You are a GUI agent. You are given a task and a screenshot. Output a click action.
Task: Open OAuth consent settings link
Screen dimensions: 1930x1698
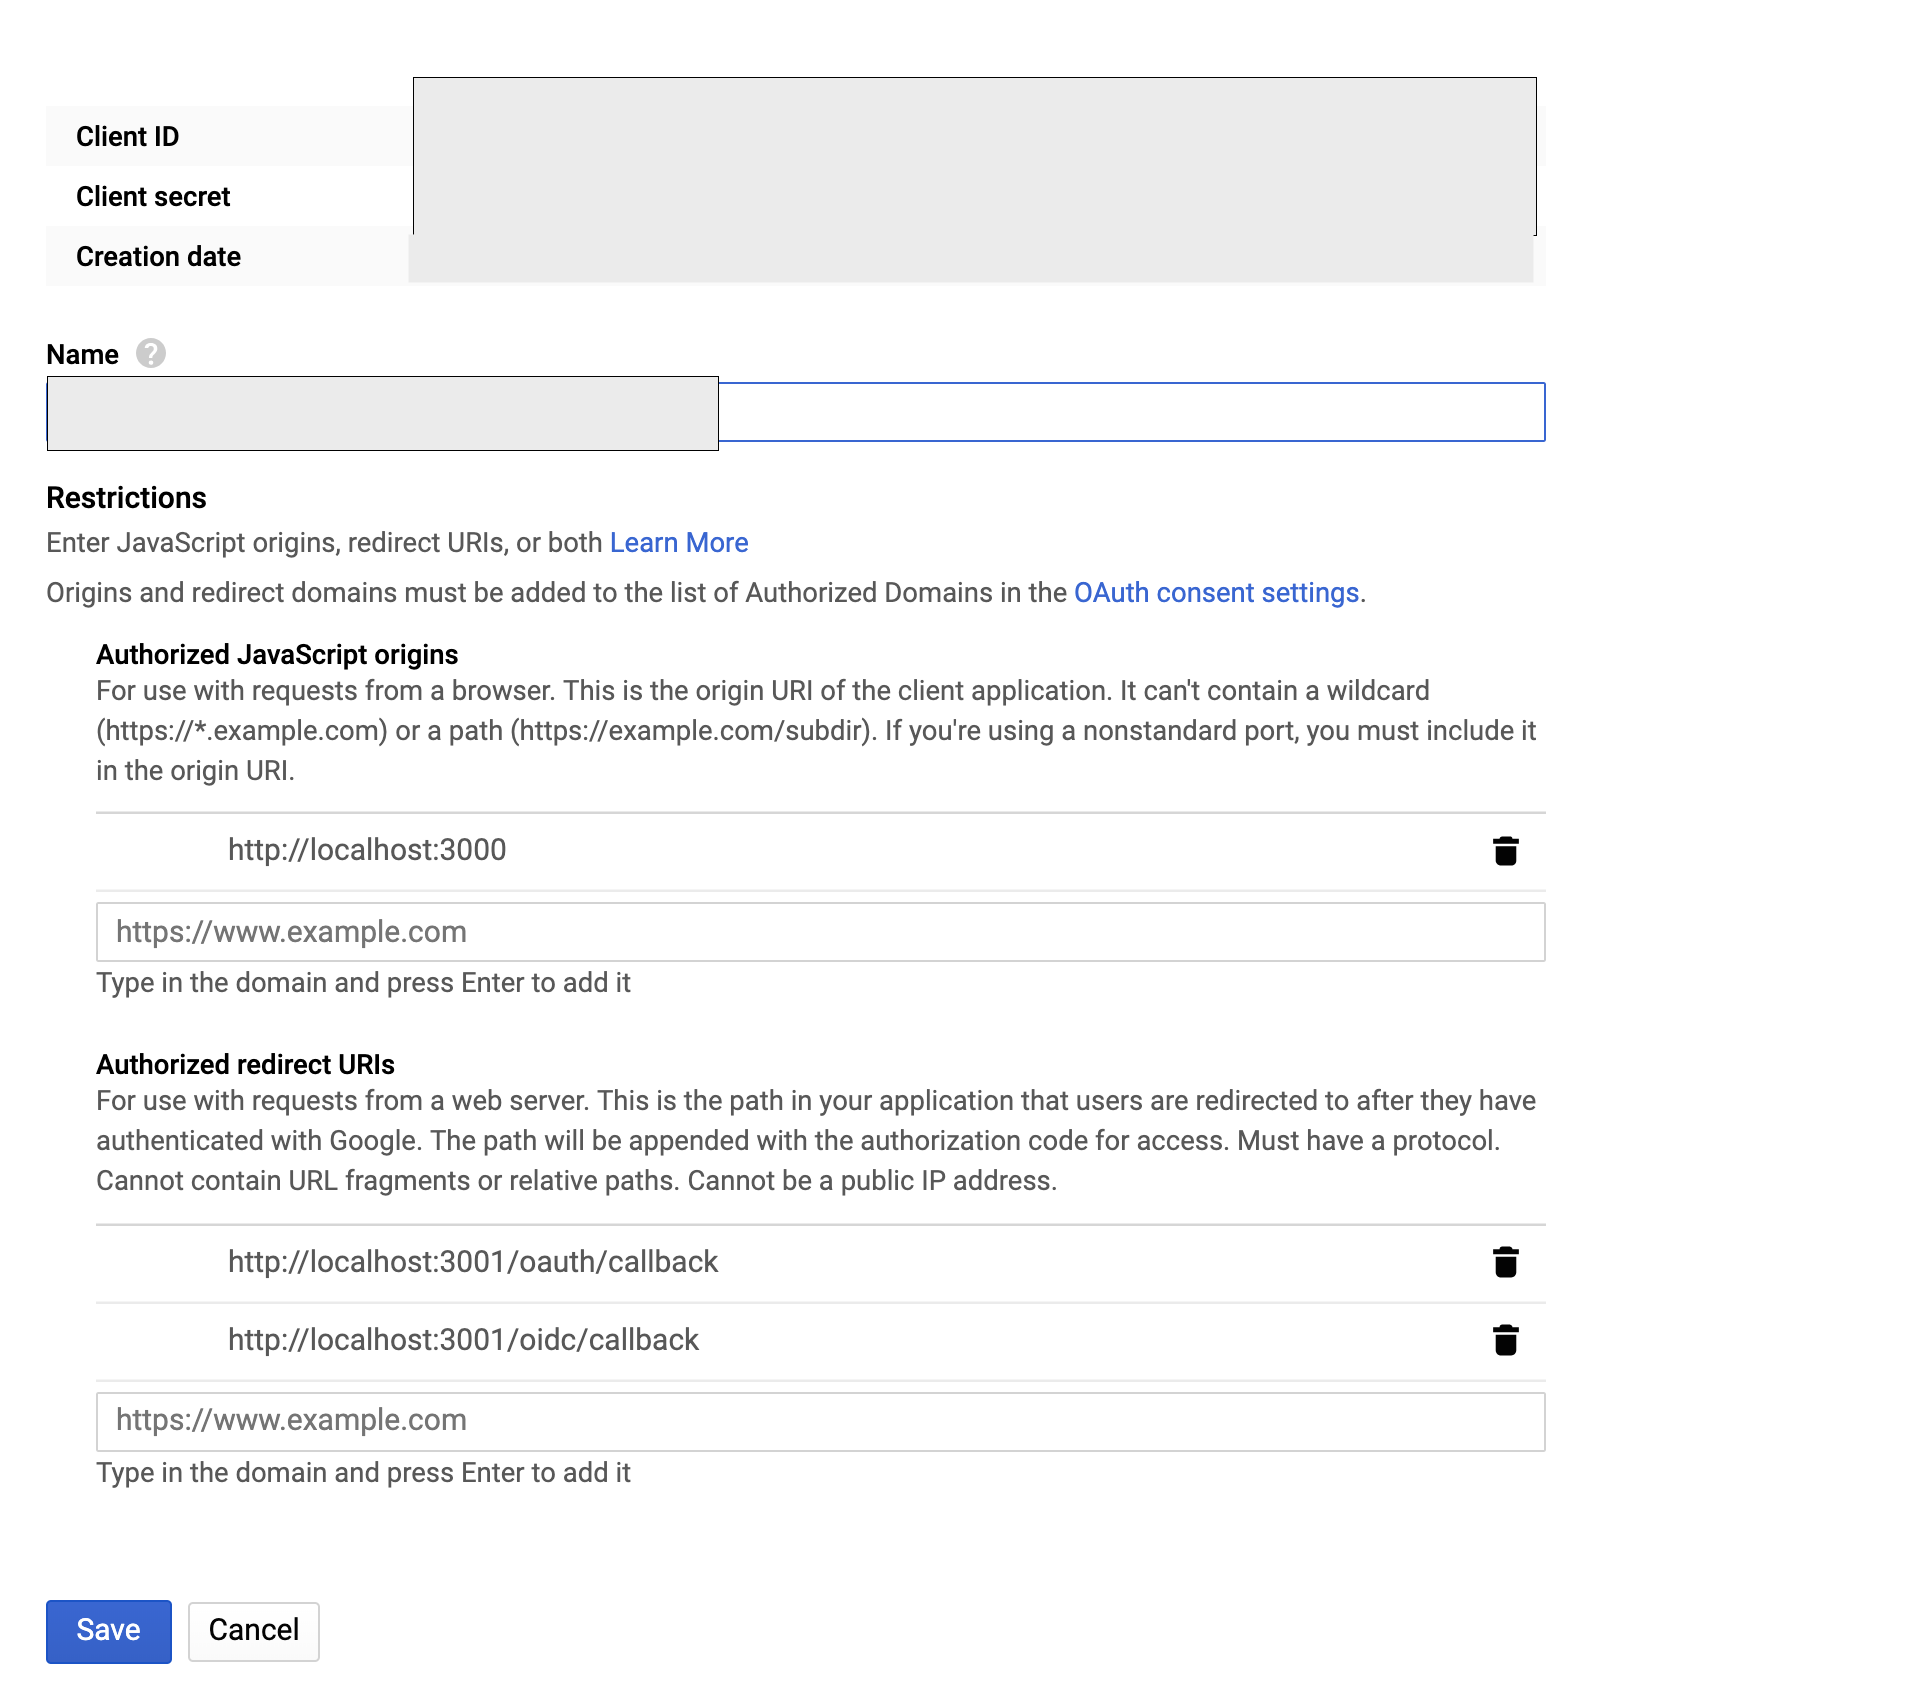1216,593
